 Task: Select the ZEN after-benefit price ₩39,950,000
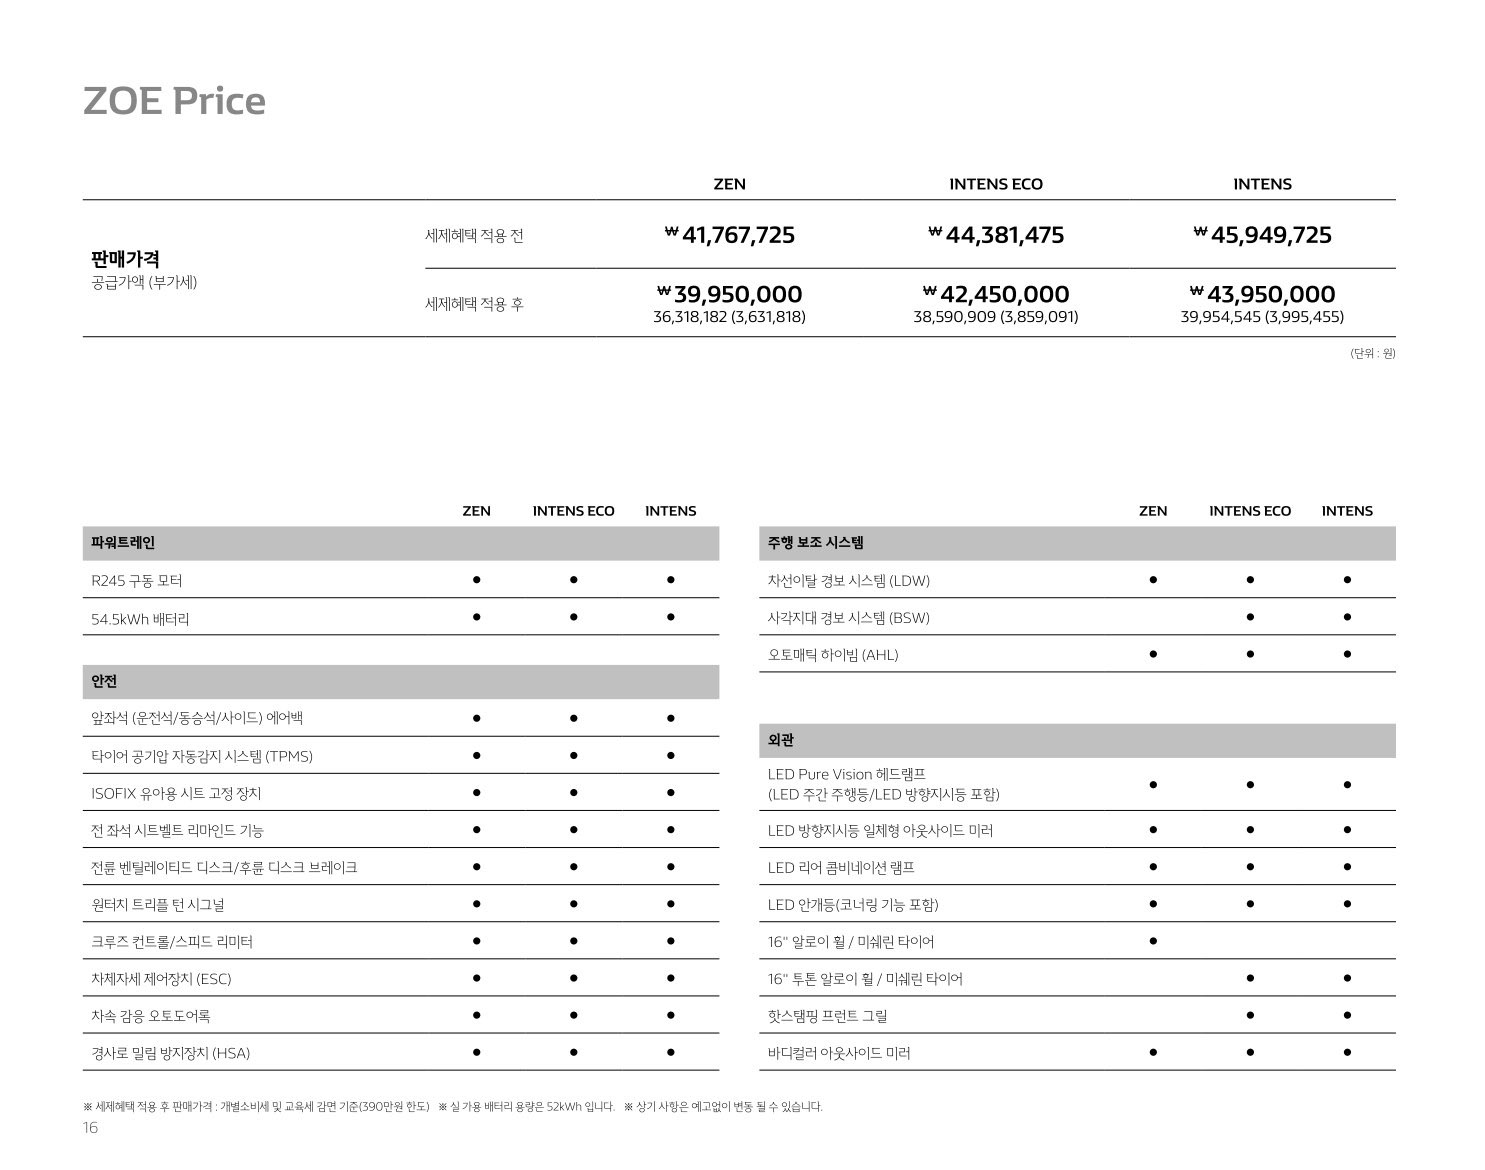click(x=730, y=294)
